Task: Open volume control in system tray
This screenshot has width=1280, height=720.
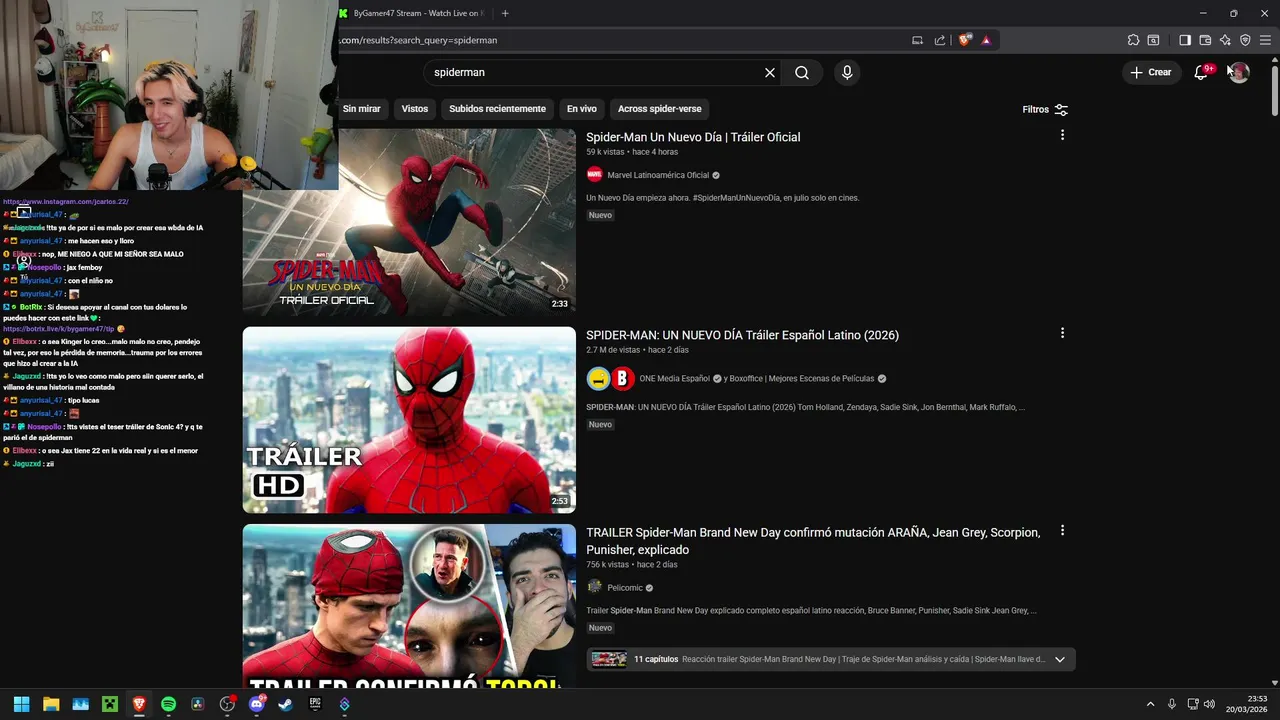Action: 1209,704
